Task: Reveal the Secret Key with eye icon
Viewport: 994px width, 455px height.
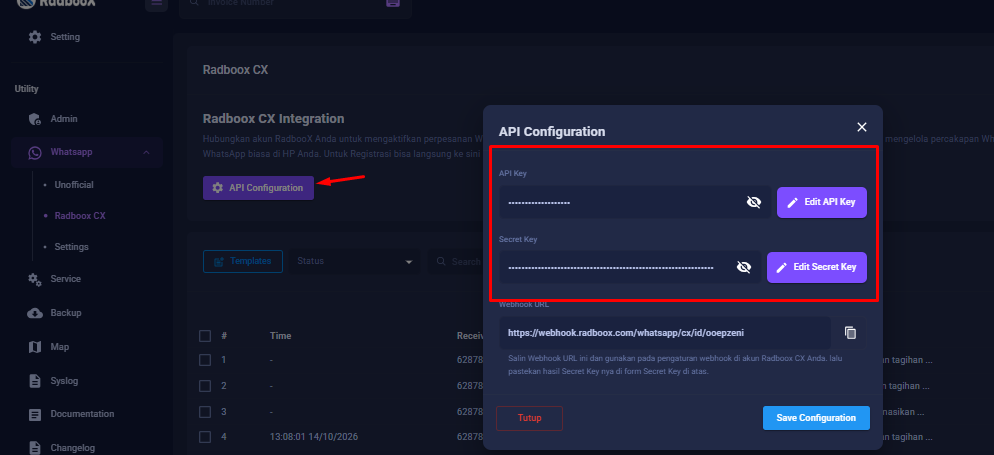Action: 744,267
